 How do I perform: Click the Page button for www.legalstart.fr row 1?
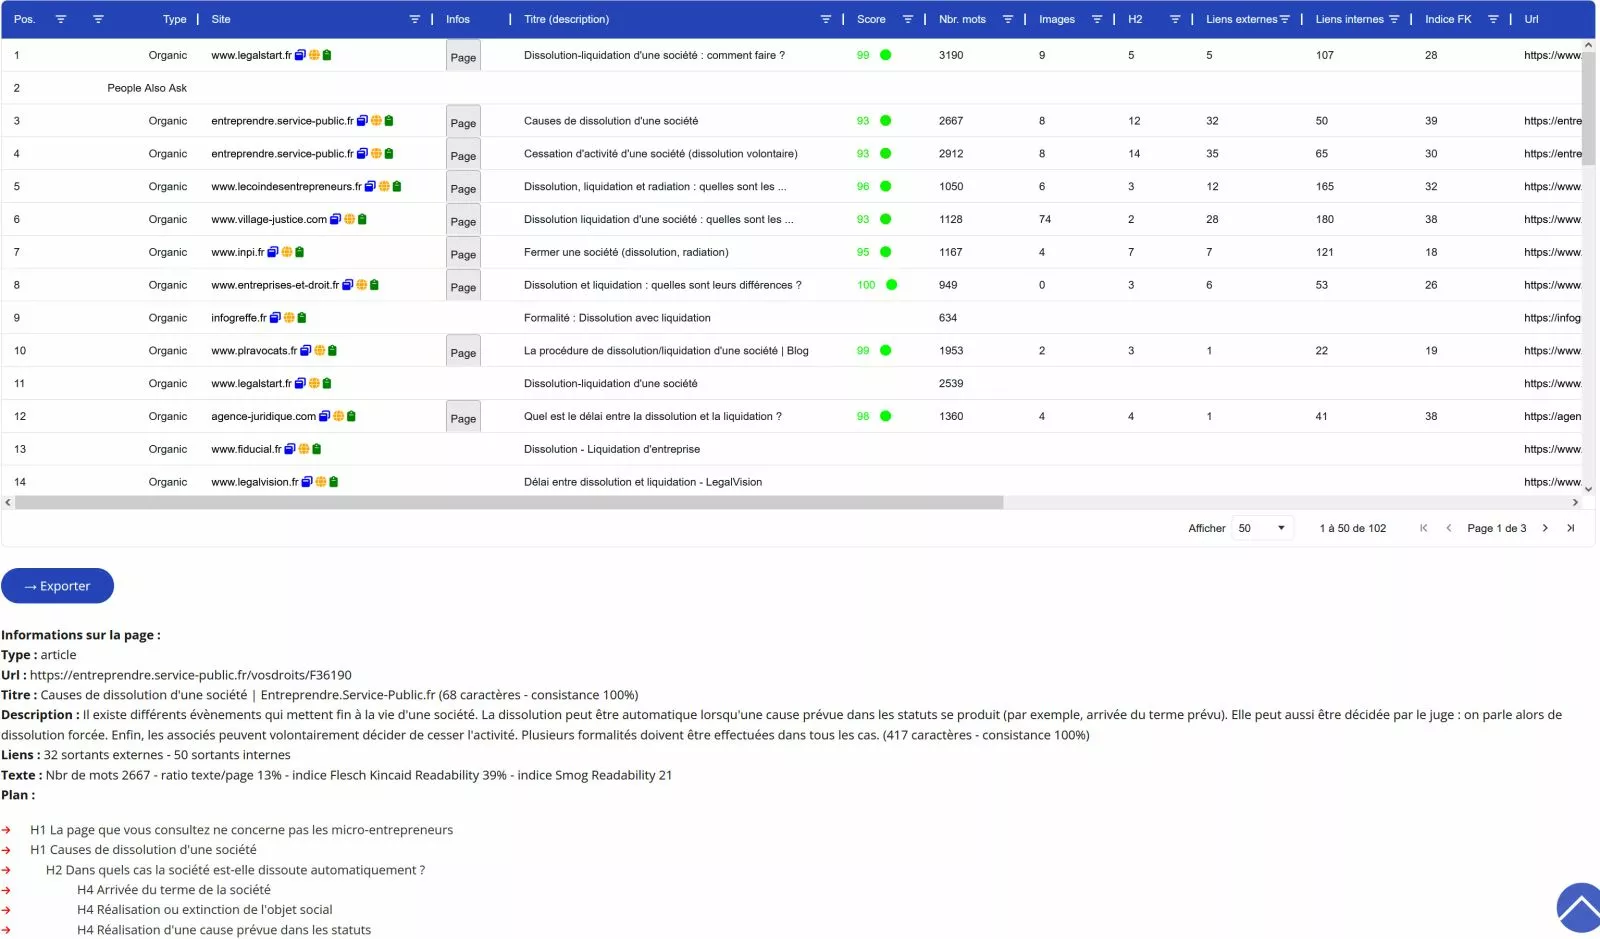click(x=463, y=56)
